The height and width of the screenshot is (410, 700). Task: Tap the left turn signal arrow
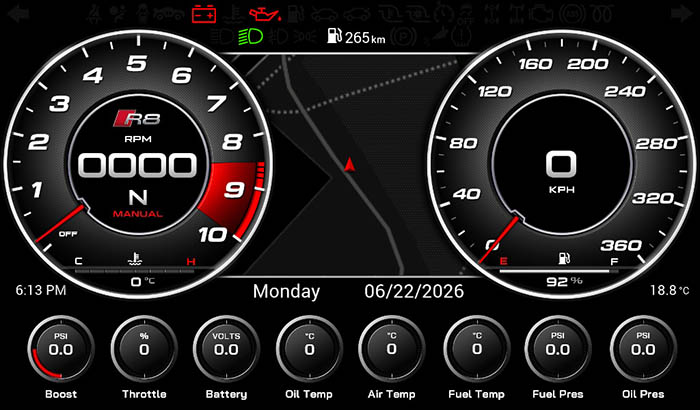click(19, 14)
